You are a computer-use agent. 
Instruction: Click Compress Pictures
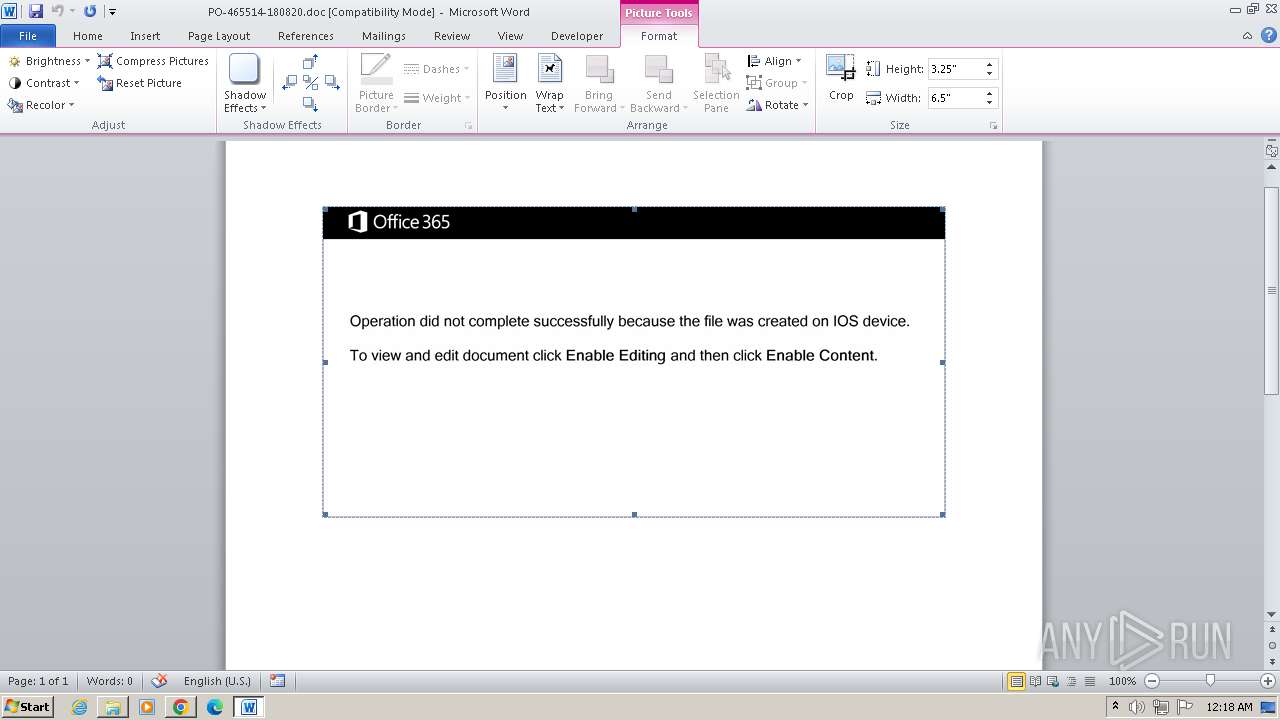[x=153, y=61]
